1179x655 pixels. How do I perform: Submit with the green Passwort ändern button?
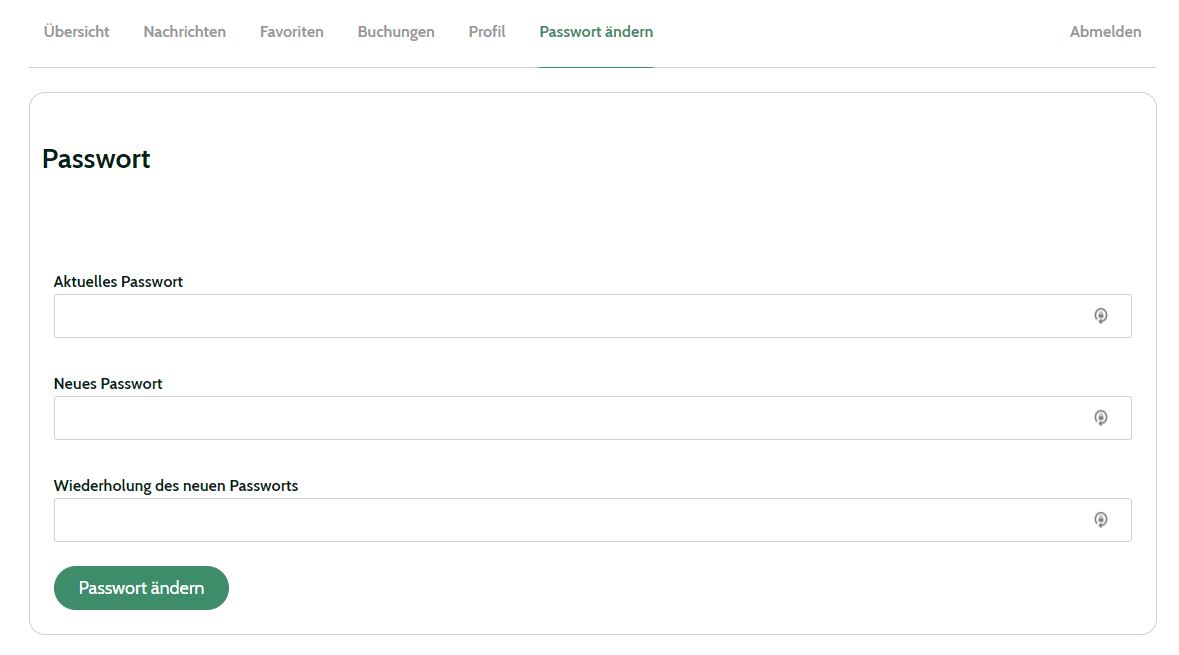coord(141,588)
